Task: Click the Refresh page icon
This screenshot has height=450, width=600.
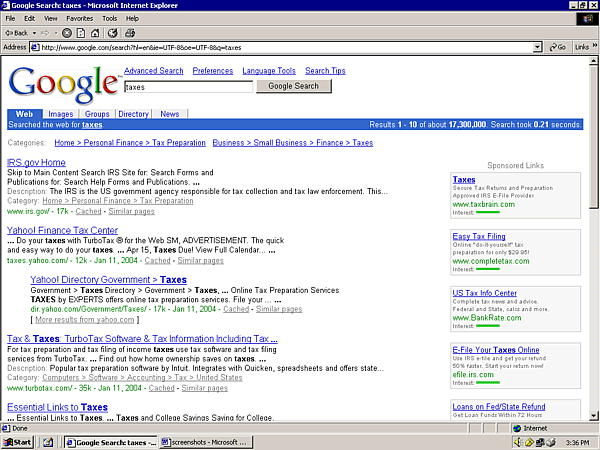Action: (x=82, y=32)
